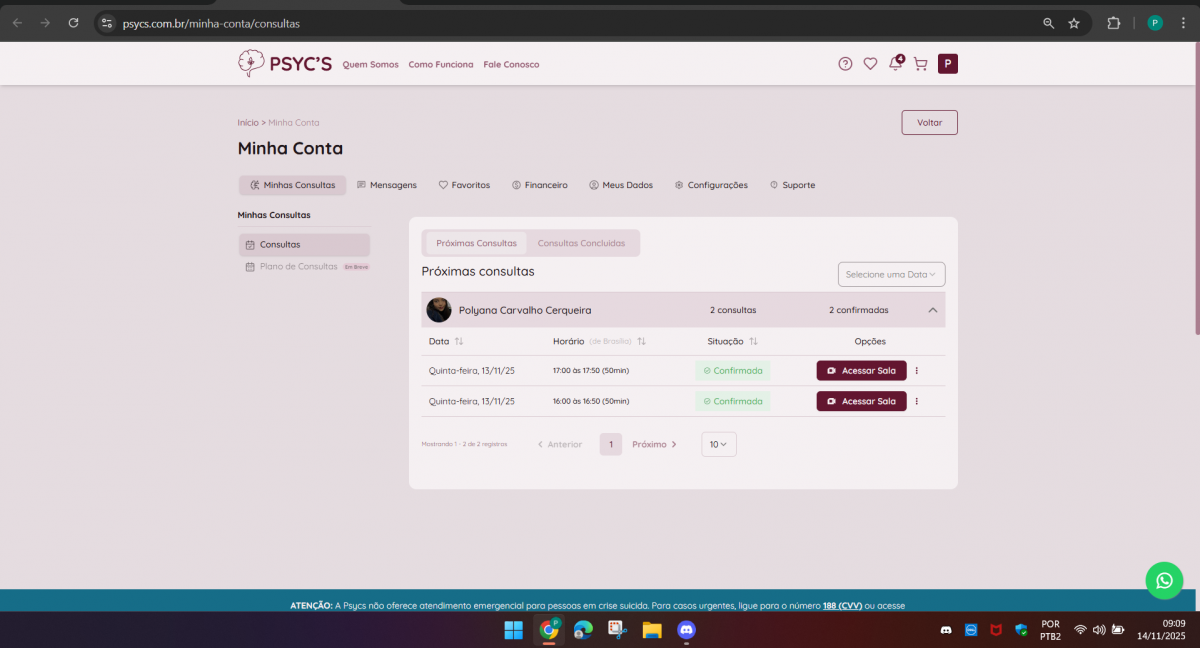Viewport: 1200px width, 648px height.
Task: Open the Financeiro tab
Action: click(539, 185)
